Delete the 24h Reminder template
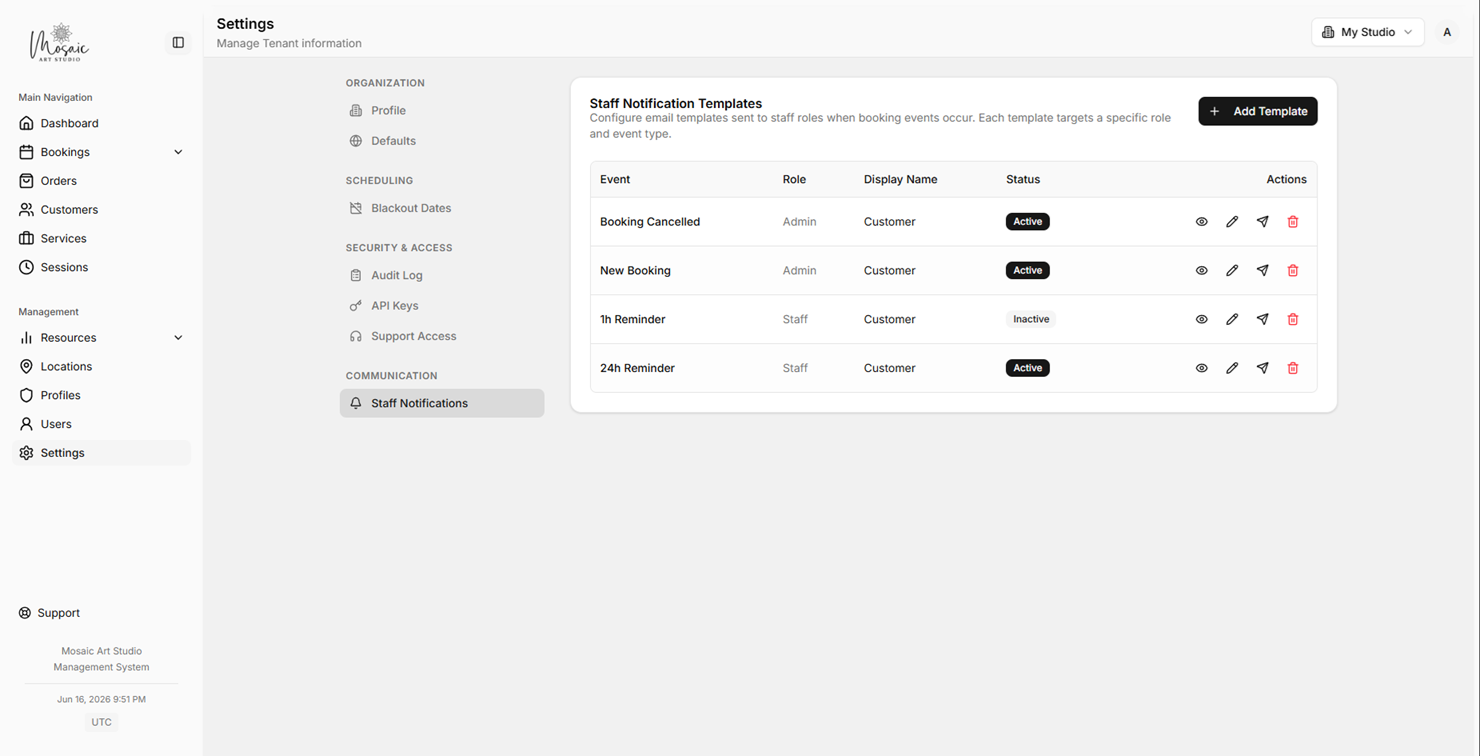 [1293, 369]
